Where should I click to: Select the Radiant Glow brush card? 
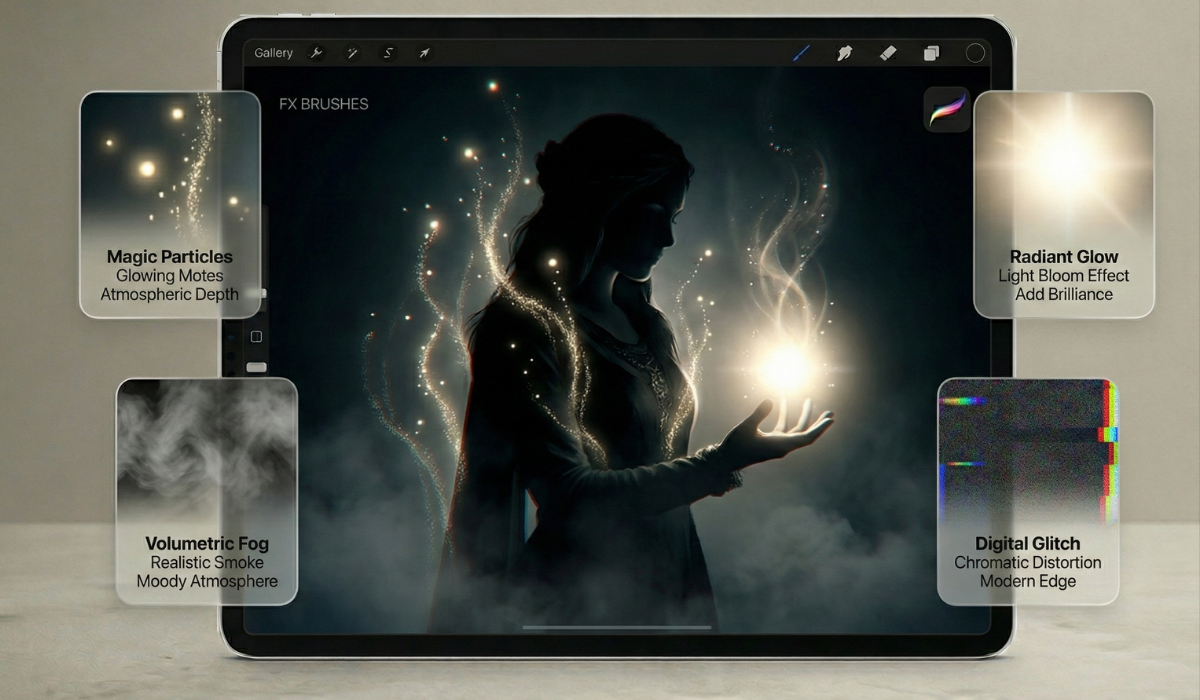click(x=1063, y=204)
